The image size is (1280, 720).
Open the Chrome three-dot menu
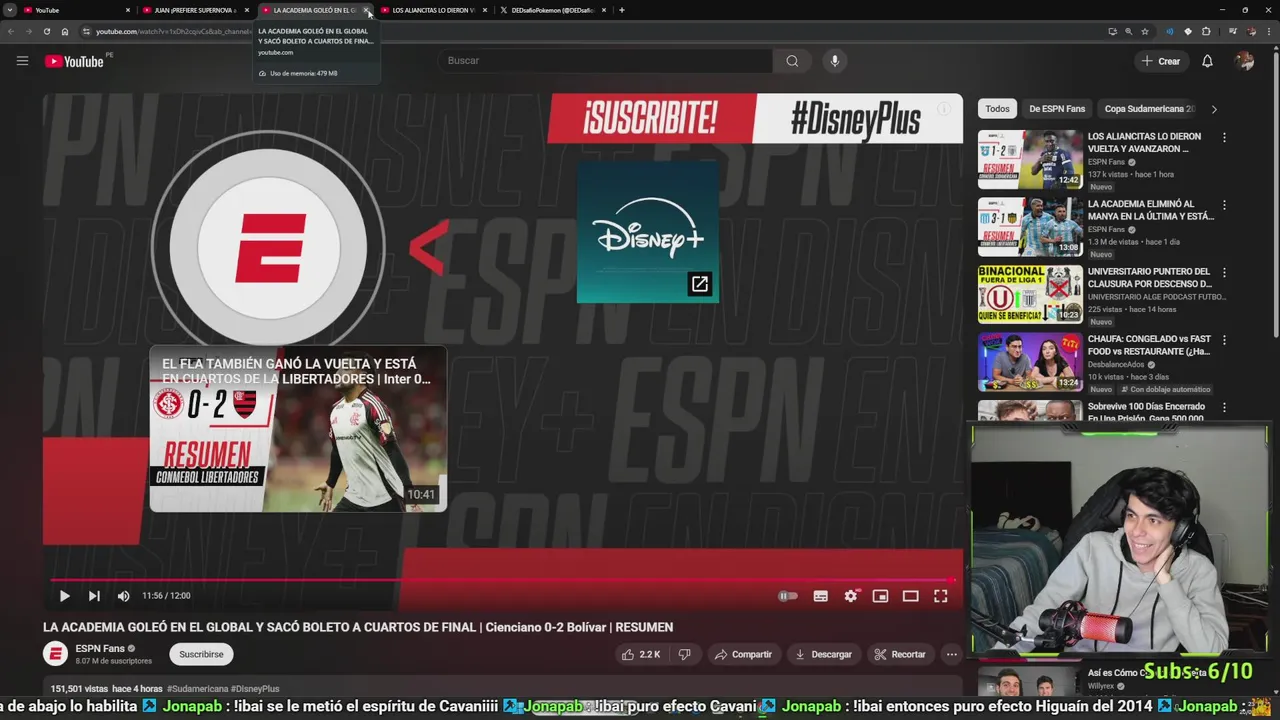[x=1268, y=31]
